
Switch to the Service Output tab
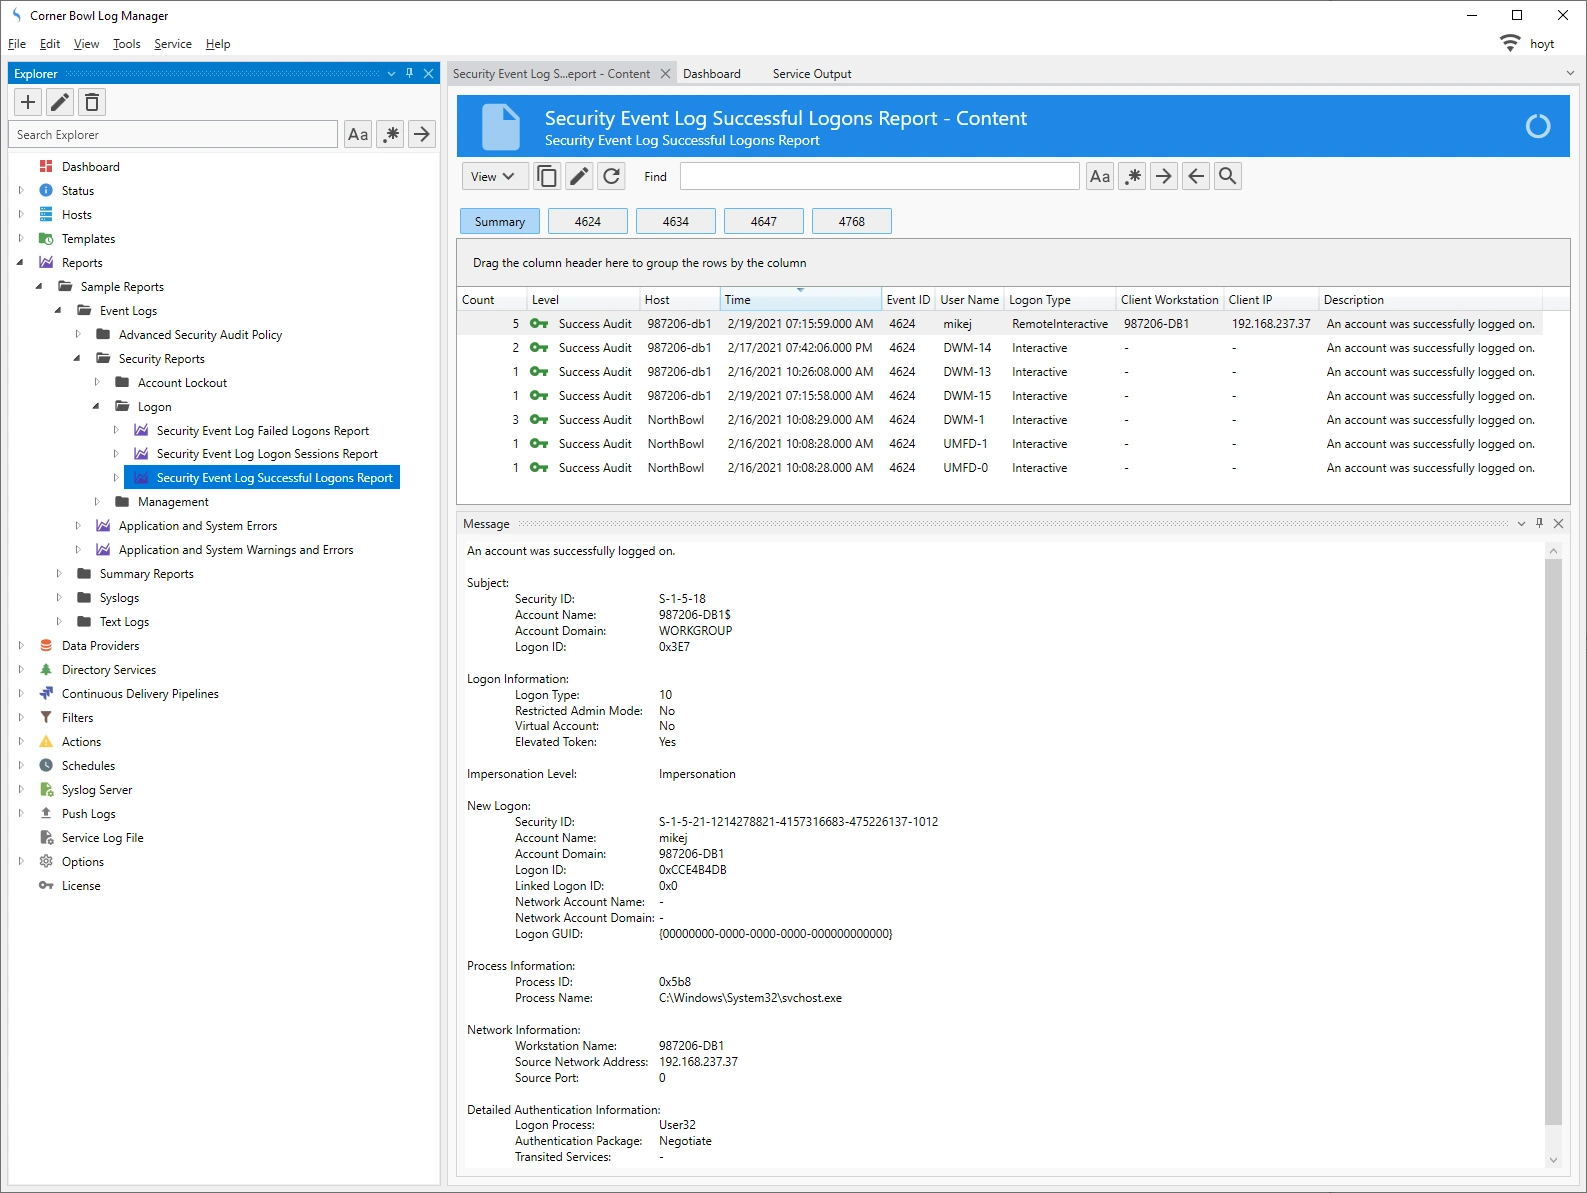click(x=812, y=74)
